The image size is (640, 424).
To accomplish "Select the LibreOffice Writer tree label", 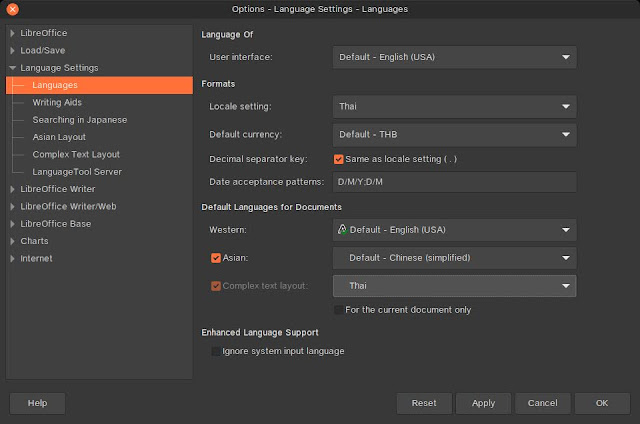I will coord(58,189).
